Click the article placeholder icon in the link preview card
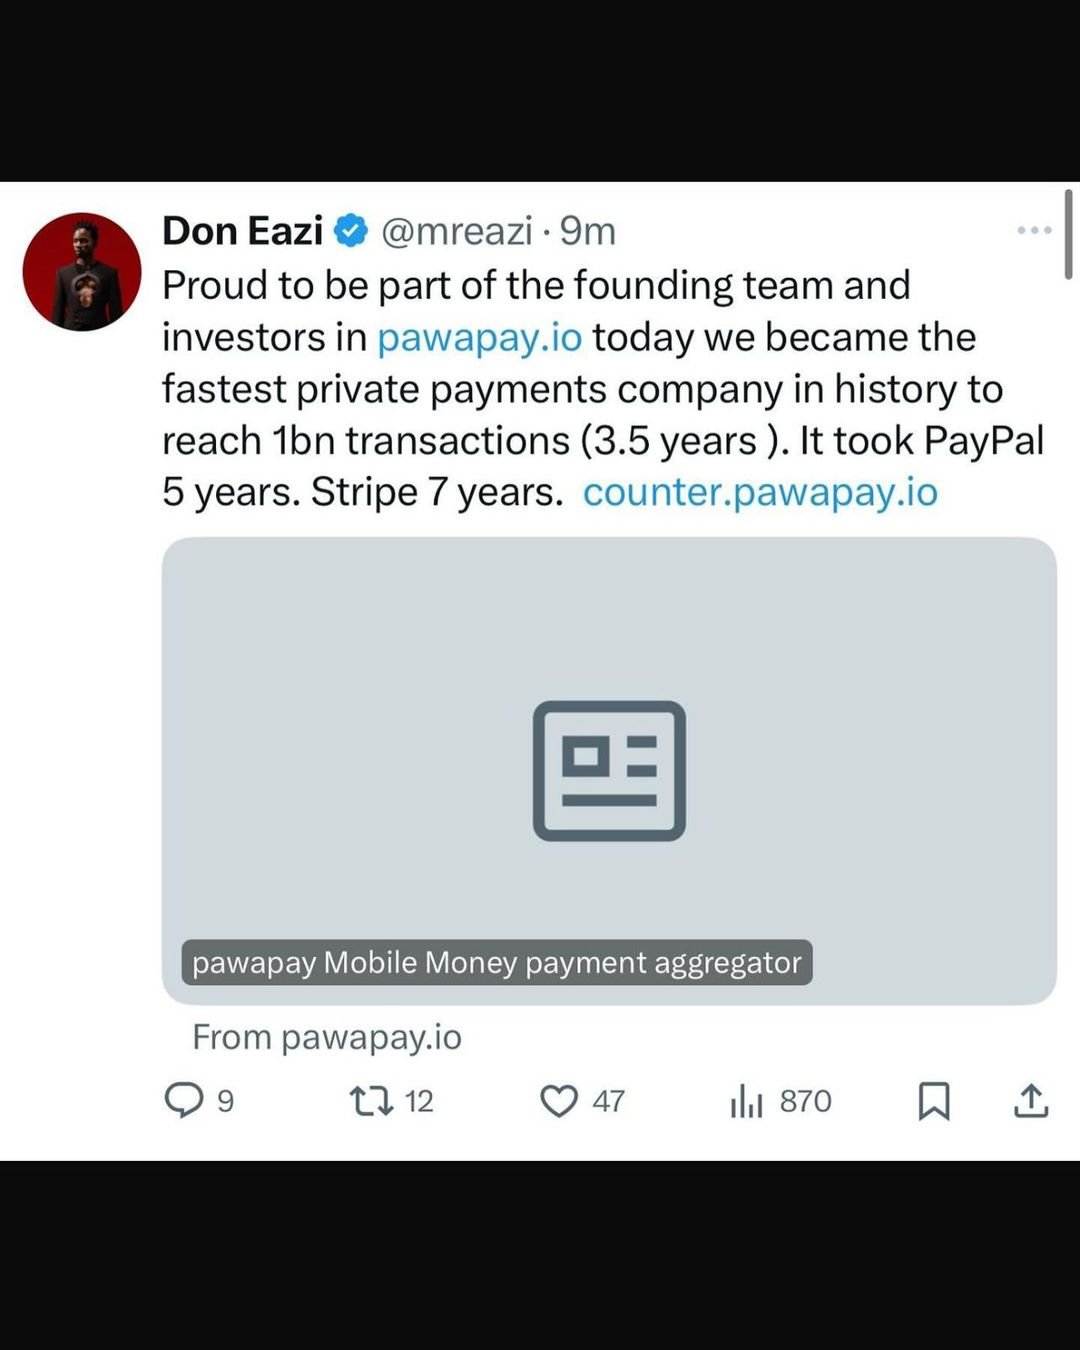This screenshot has width=1080, height=1350. pos(609,770)
